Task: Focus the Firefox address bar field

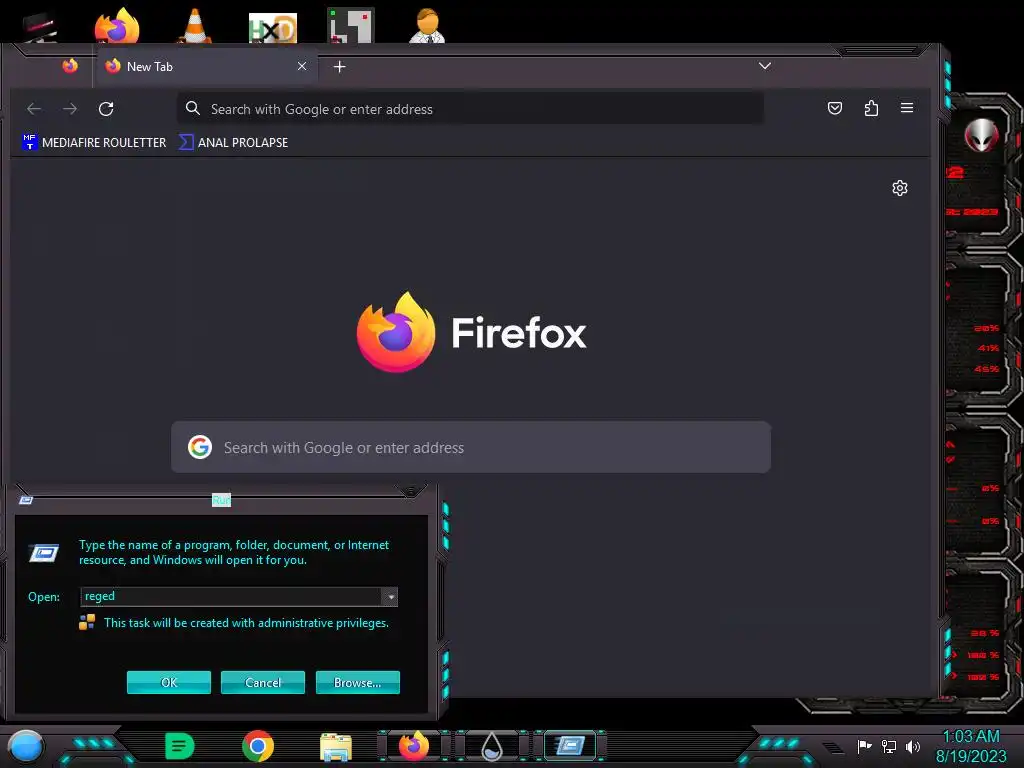Action: click(470, 109)
